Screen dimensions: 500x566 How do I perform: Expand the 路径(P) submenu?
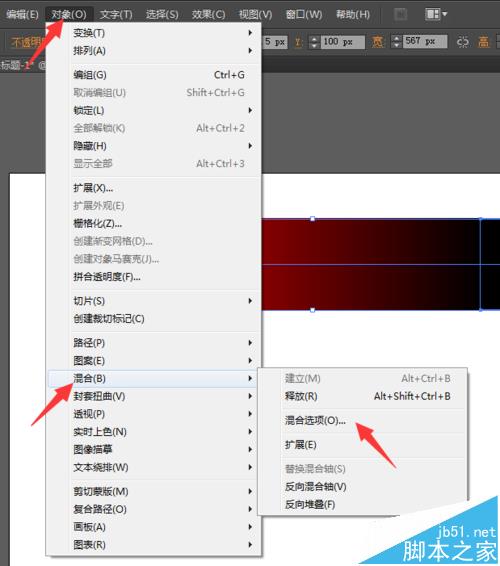pos(154,343)
